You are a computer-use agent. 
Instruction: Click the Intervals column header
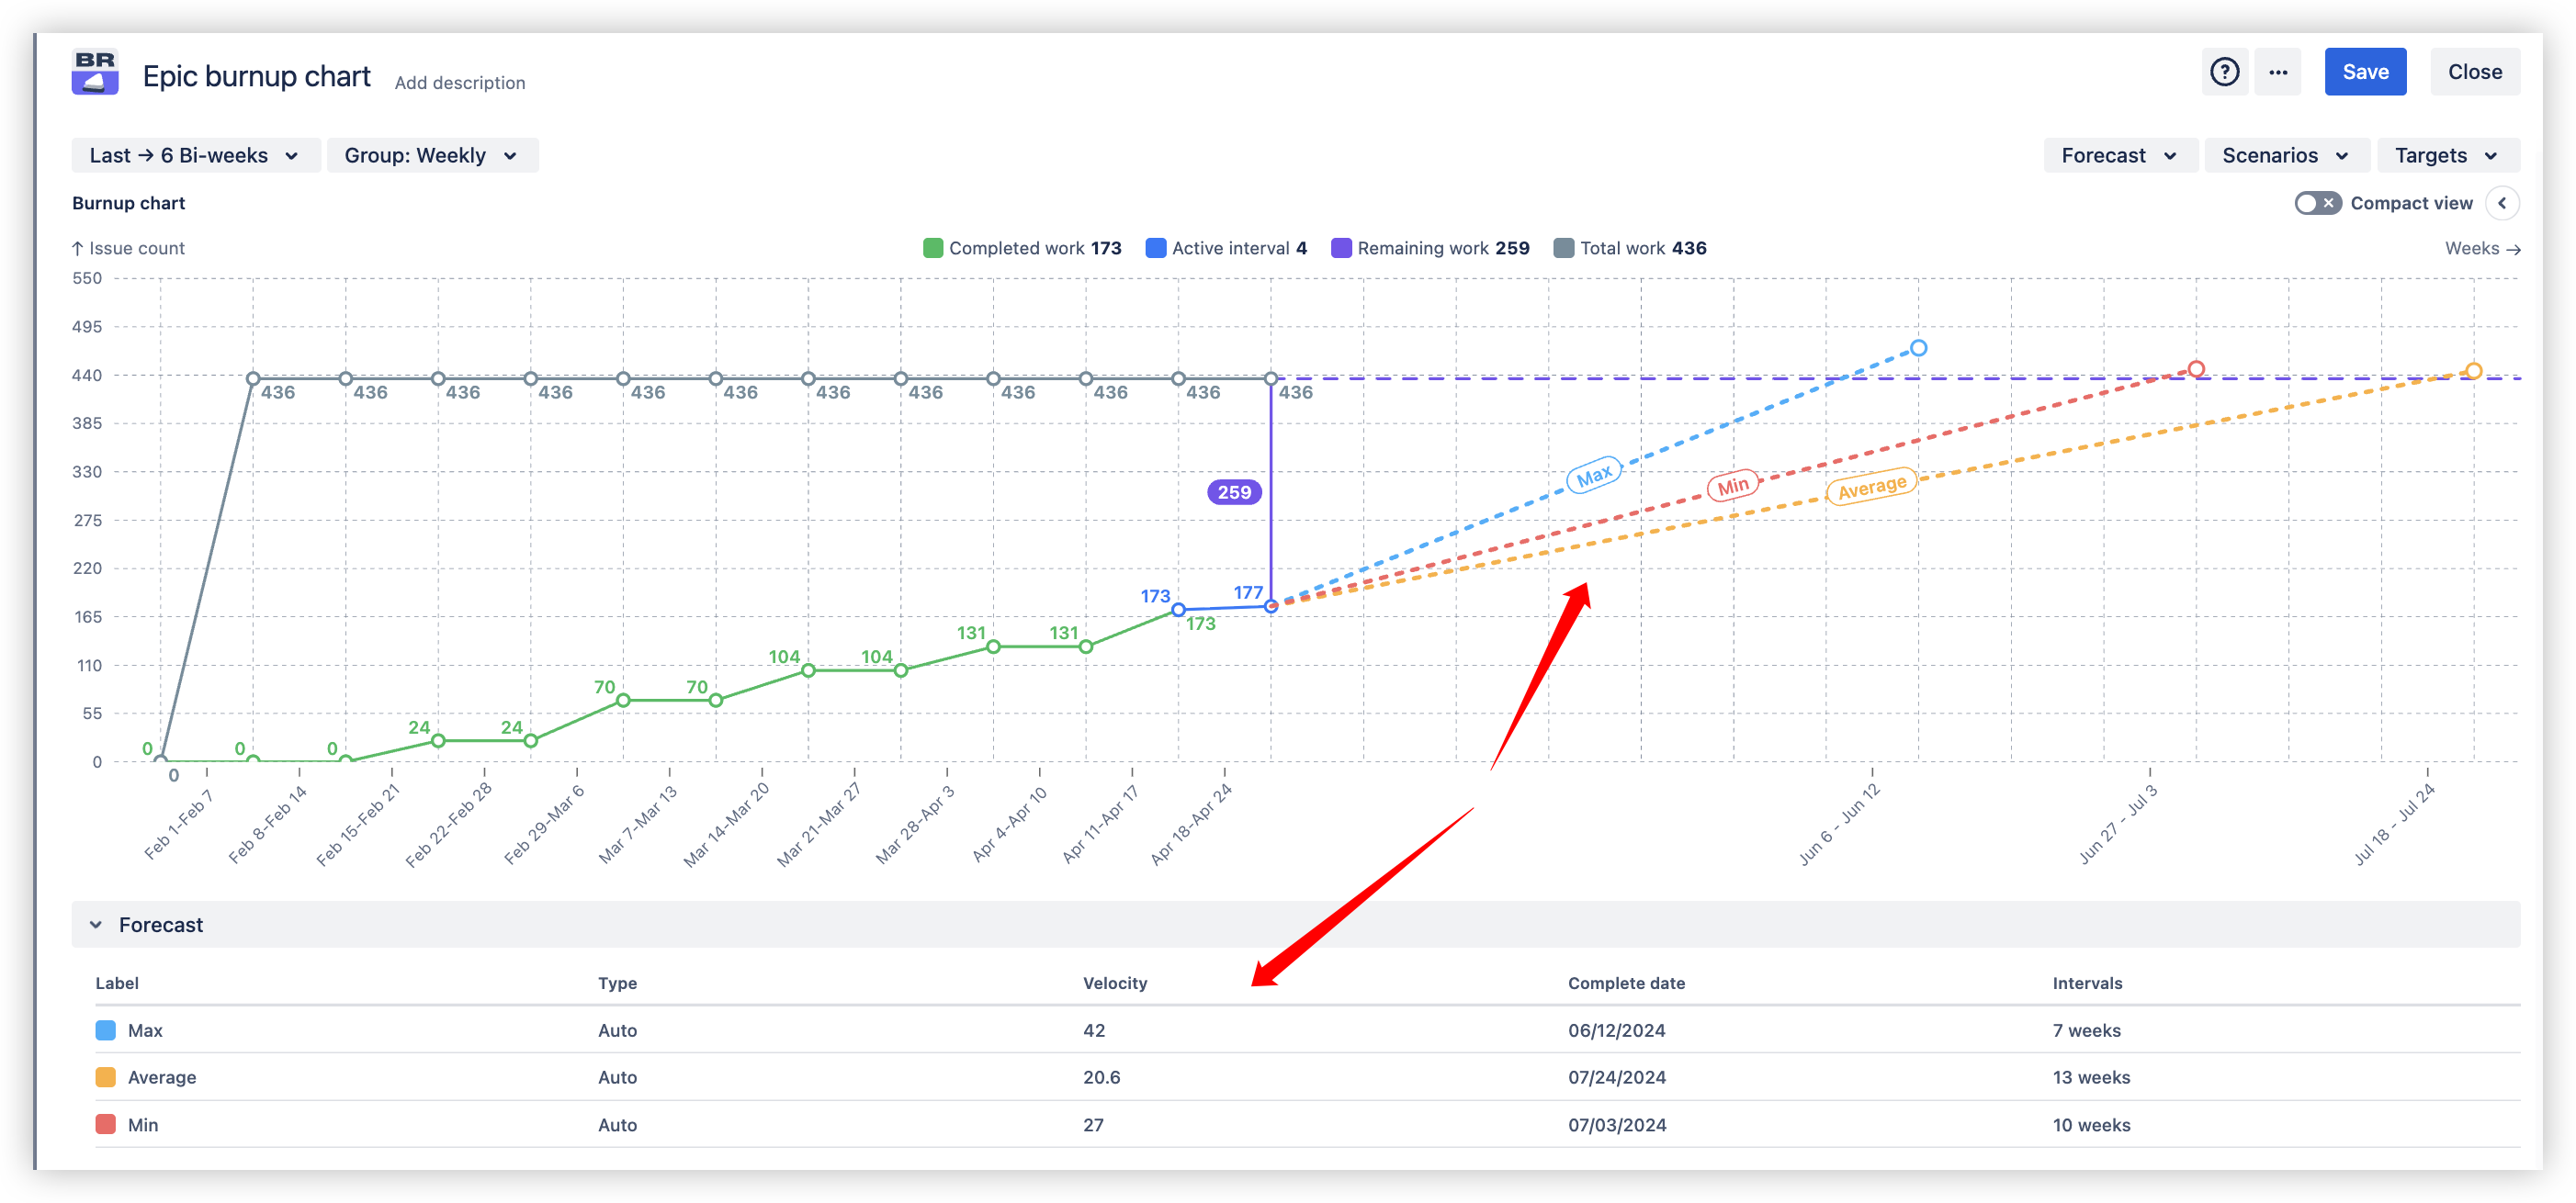click(2087, 983)
